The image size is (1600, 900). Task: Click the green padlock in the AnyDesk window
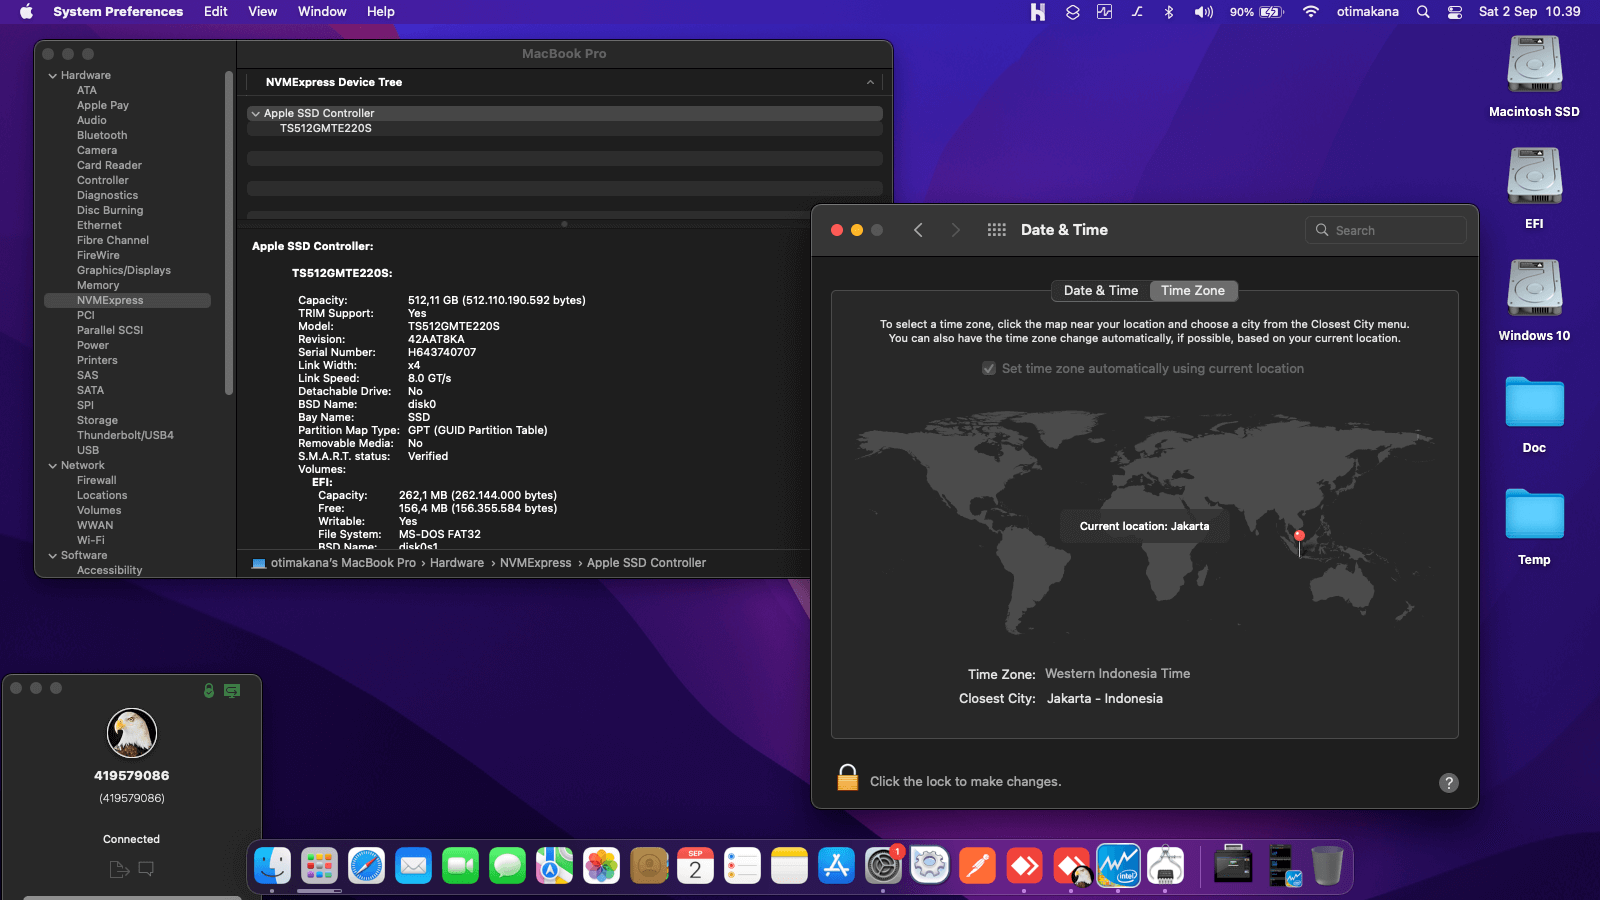click(209, 690)
